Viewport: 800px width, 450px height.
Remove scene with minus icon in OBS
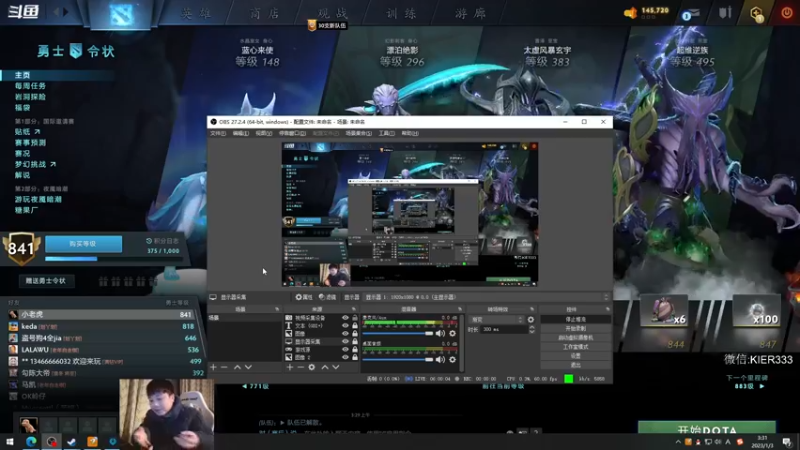click(224, 367)
